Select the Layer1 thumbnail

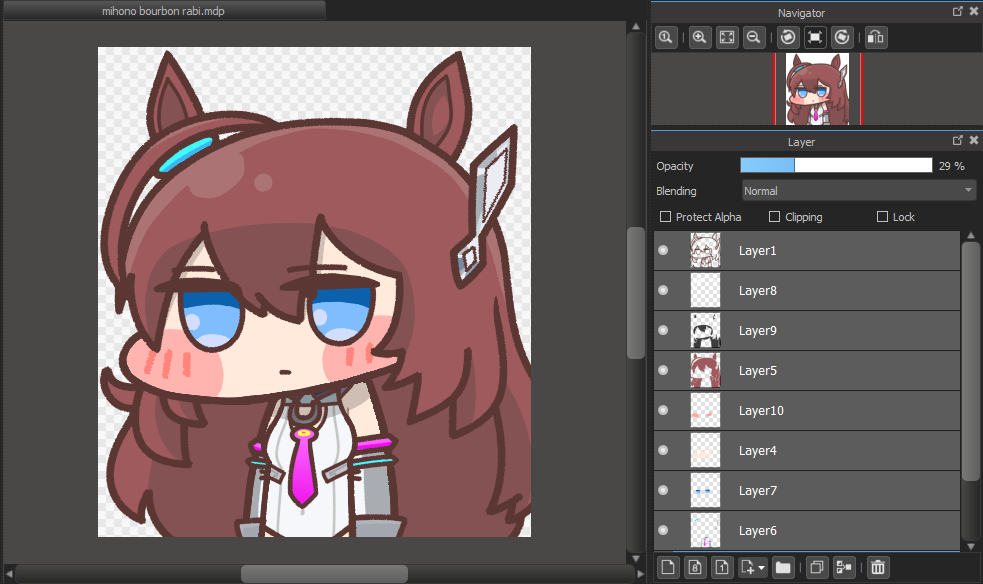(x=705, y=251)
